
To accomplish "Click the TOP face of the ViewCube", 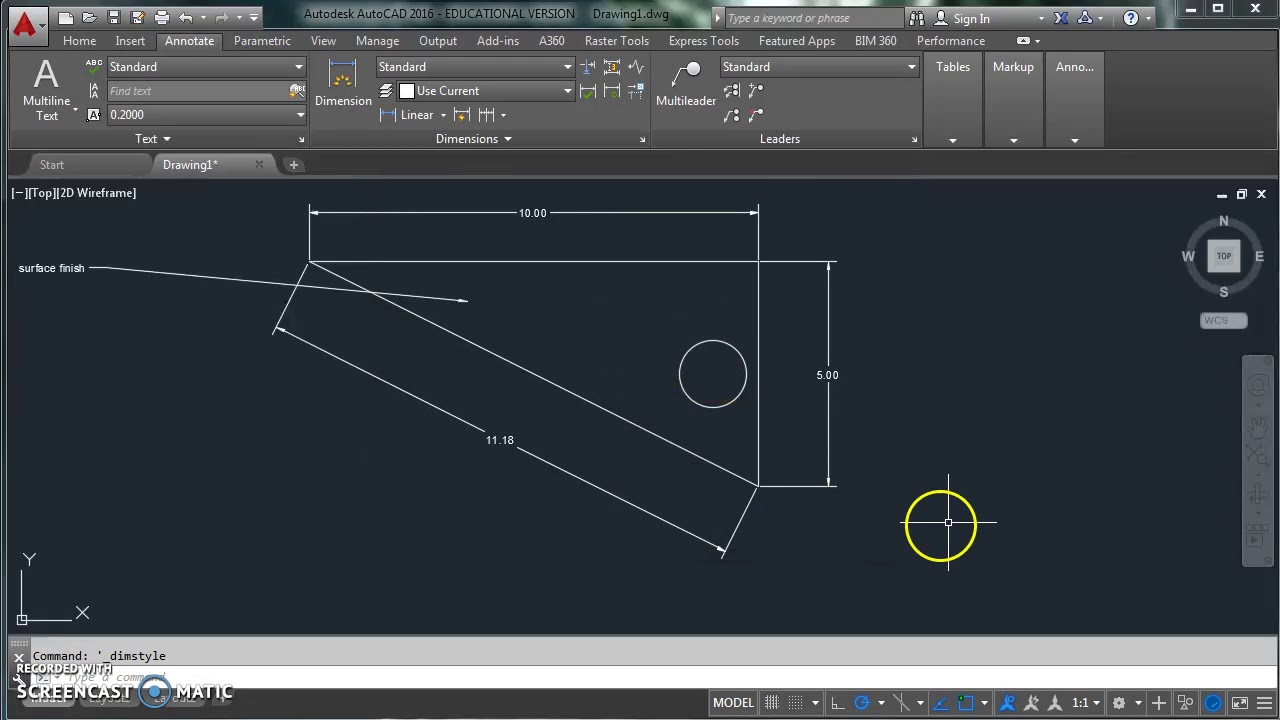I will 1223,256.
